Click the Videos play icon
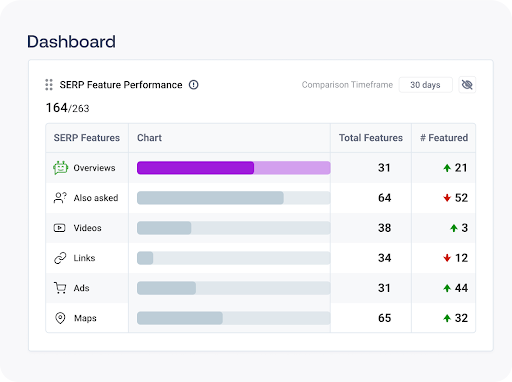 coord(60,228)
